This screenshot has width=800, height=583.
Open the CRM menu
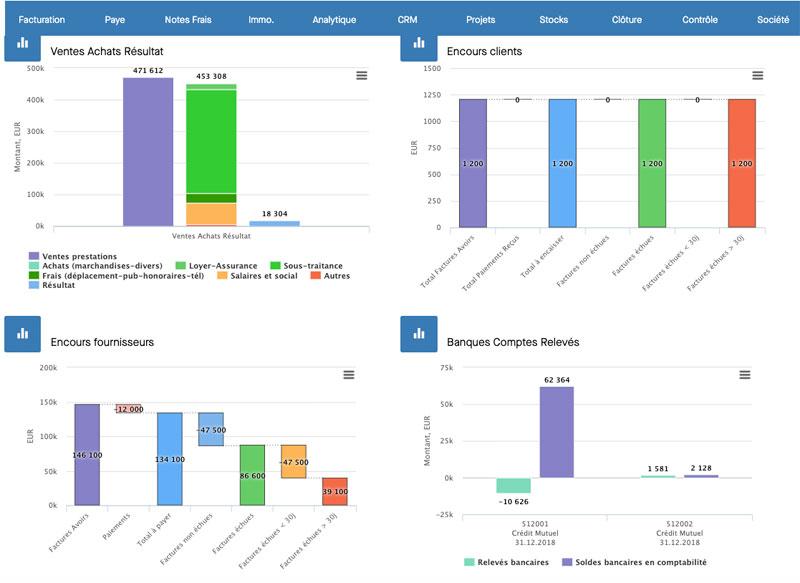pyautogui.click(x=407, y=19)
